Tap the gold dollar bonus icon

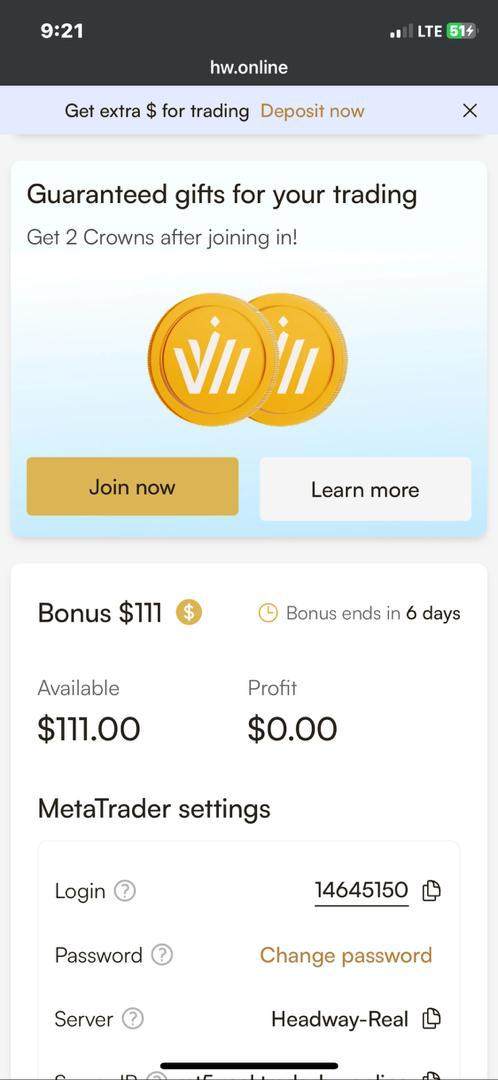point(189,612)
